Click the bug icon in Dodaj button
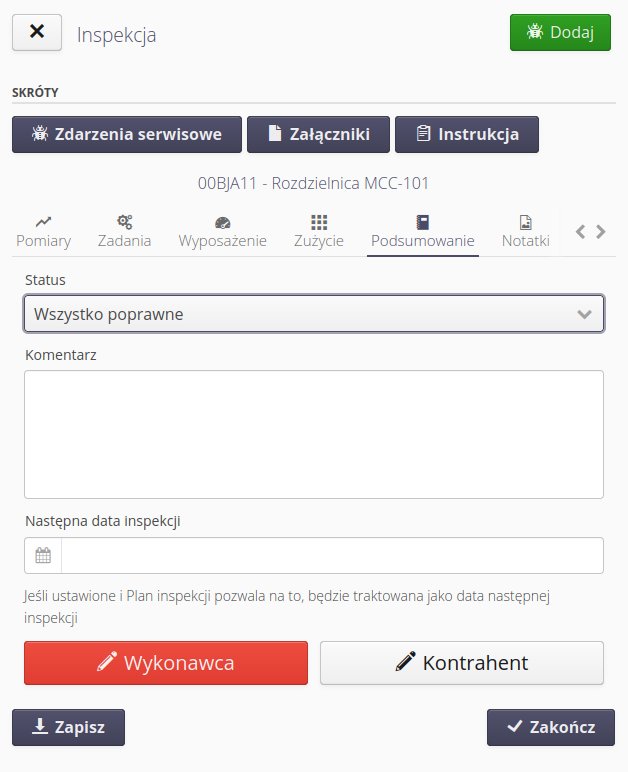Viewport: 628px width, 772px height. point(536,32)
